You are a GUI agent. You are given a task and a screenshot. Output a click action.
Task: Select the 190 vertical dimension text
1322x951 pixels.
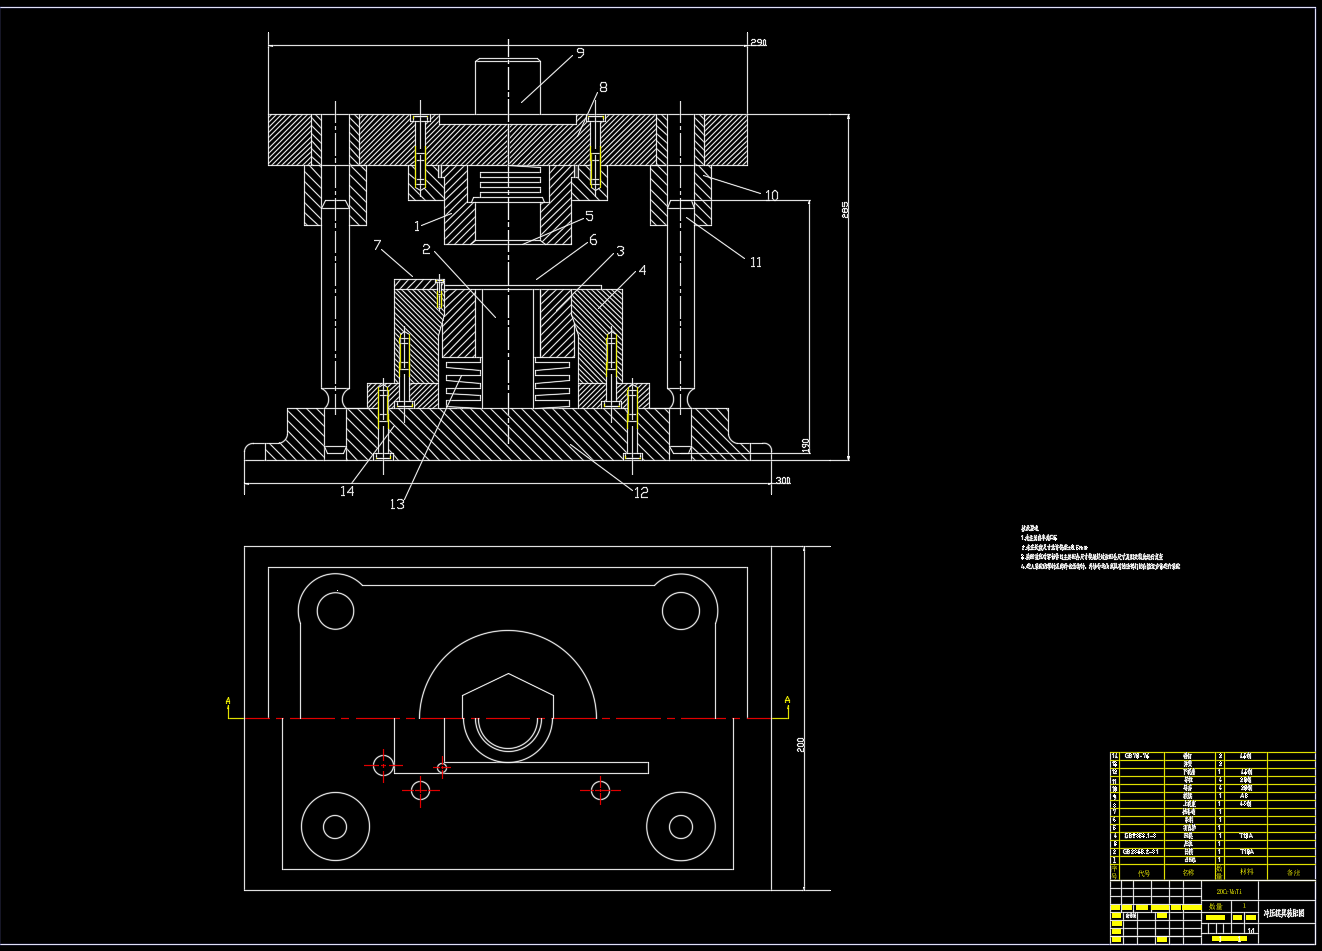click(x=805, y=444)
